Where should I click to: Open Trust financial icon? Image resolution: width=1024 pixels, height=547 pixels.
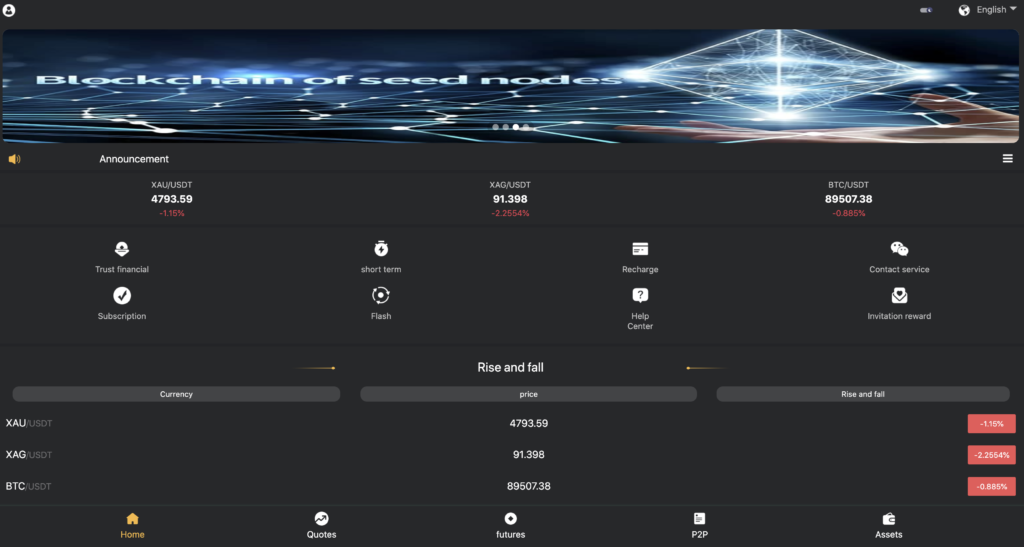pyautogui.click(x=122, y=249)
